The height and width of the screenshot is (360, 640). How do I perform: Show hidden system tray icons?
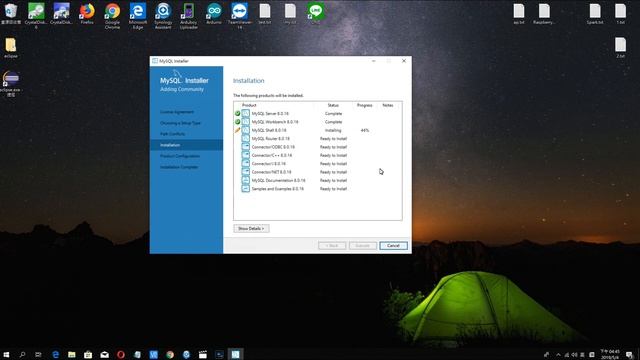(558, 355)
